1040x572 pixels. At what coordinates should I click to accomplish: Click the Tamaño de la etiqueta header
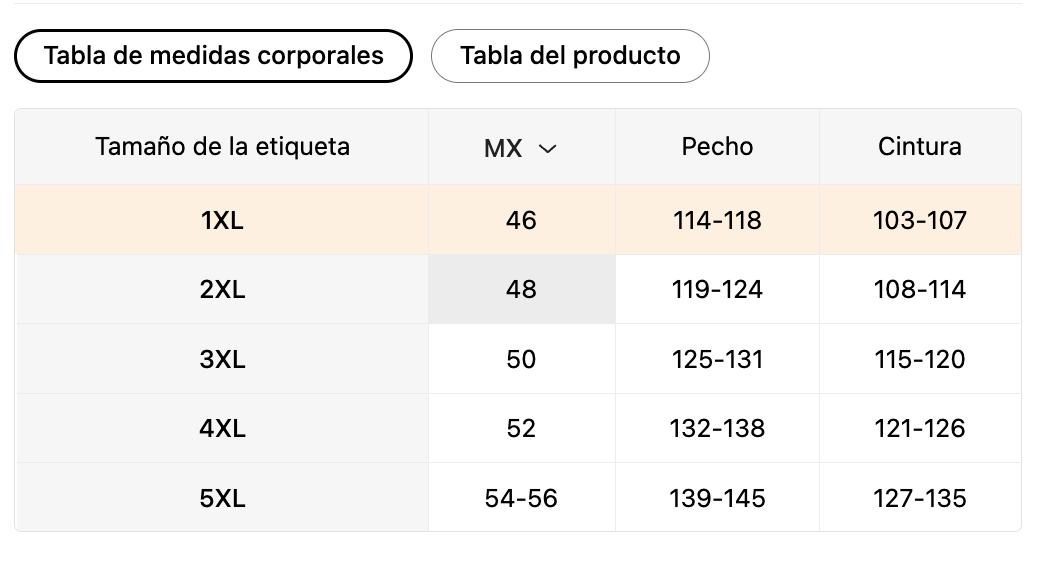point(222,147)
